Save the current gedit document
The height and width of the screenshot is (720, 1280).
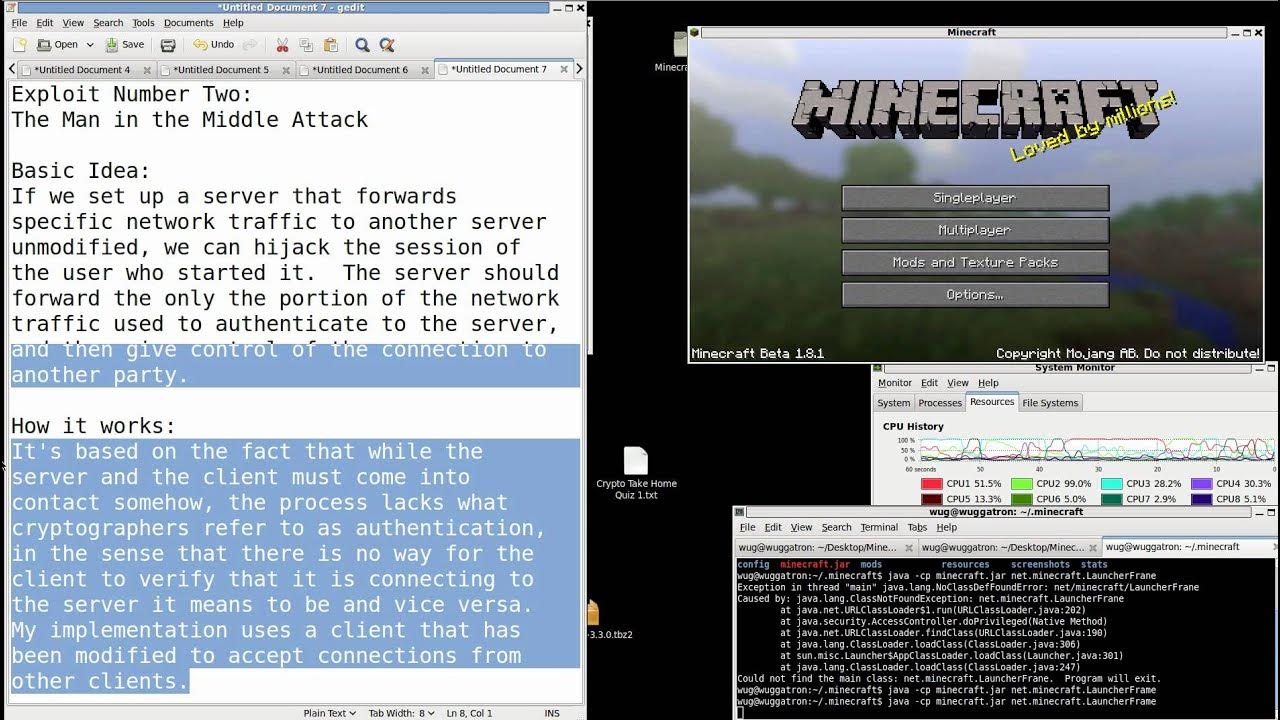point(125,45)
